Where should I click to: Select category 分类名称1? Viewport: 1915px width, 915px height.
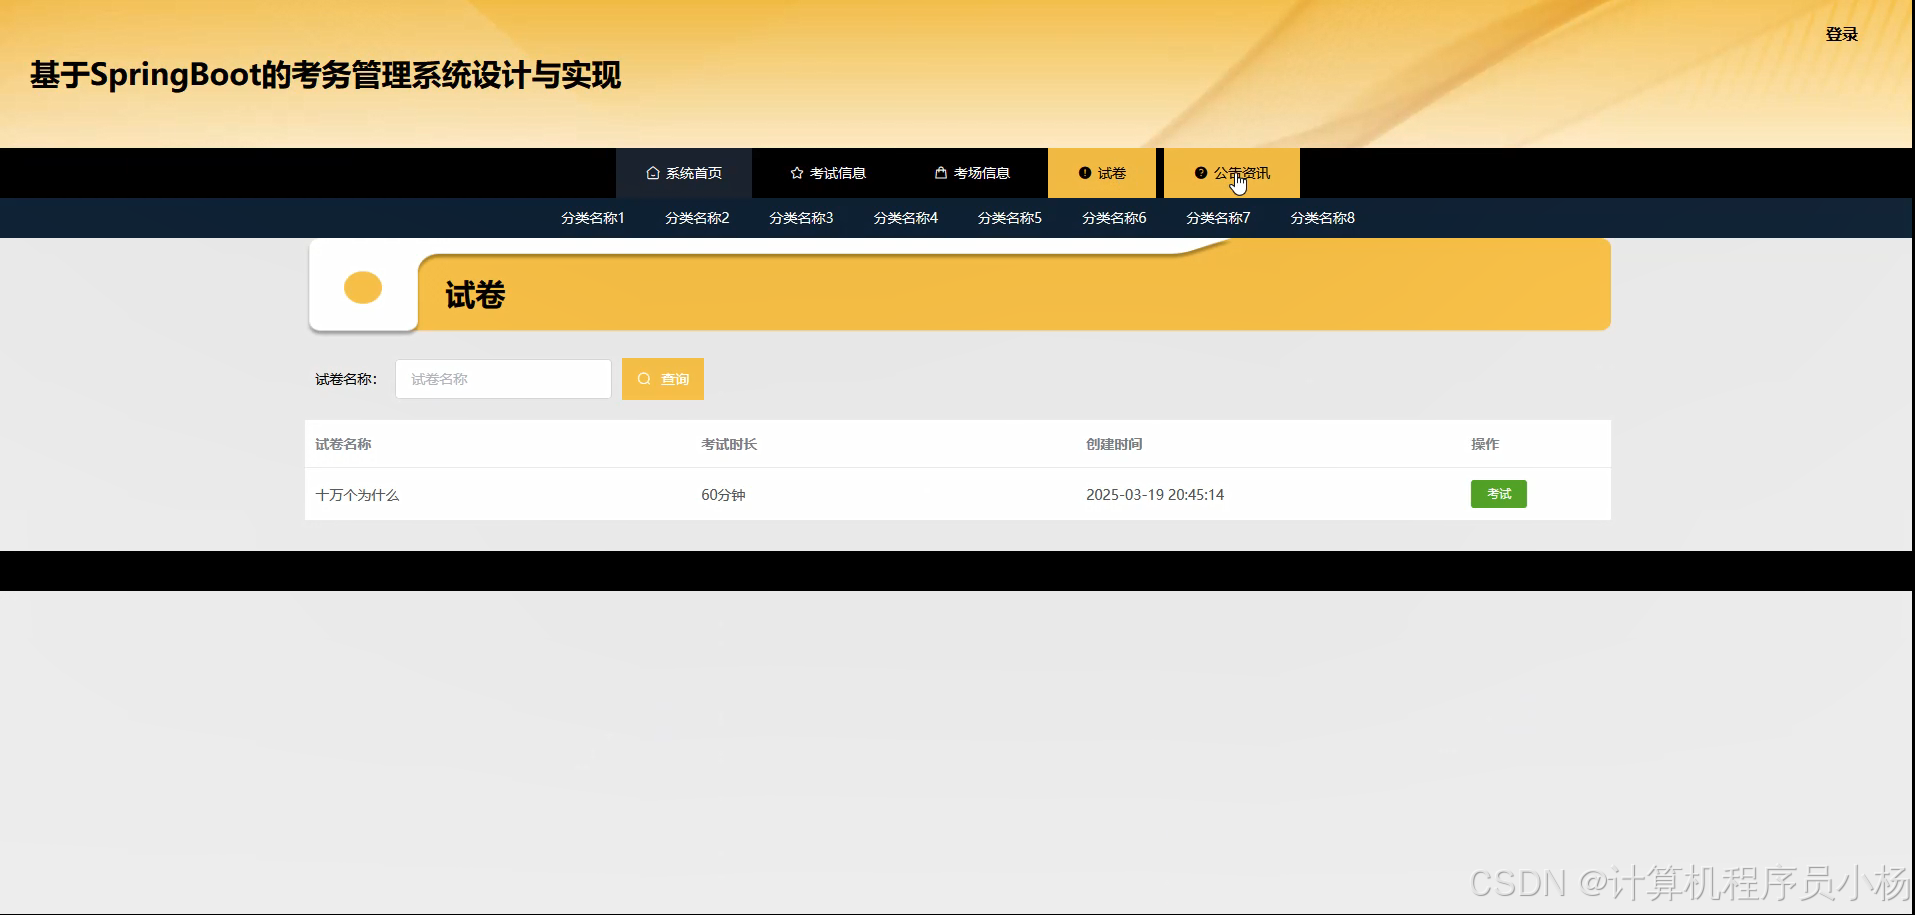(x=593, y=218)
